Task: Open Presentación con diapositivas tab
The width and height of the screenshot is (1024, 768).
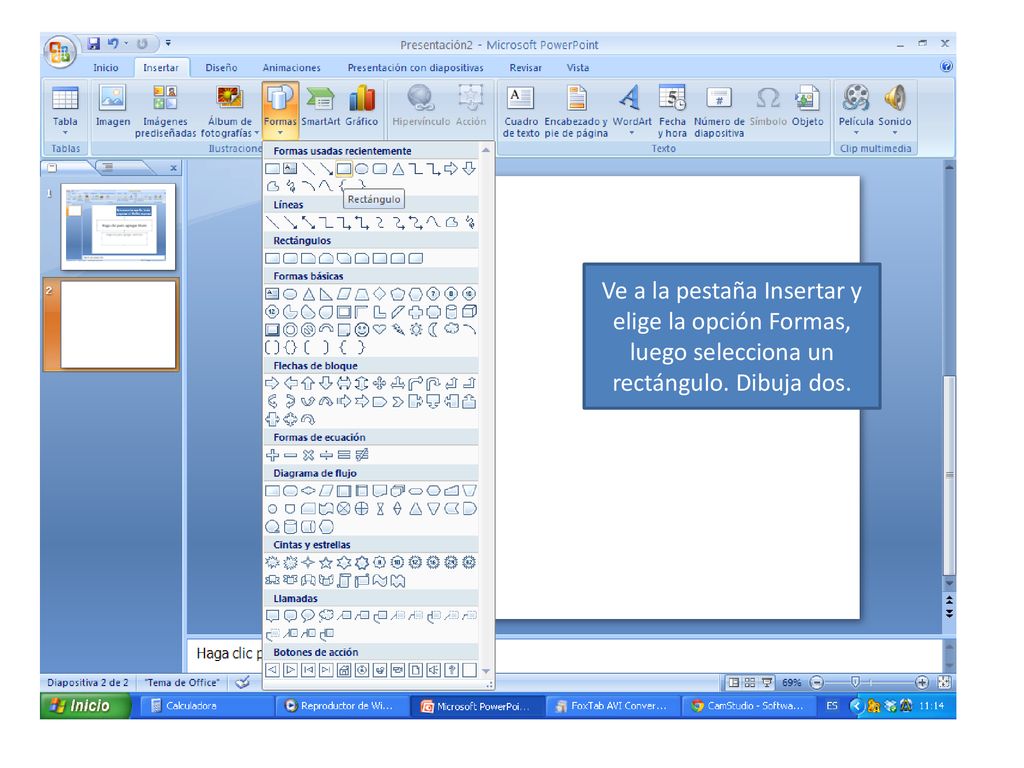Action: [415, 67]
